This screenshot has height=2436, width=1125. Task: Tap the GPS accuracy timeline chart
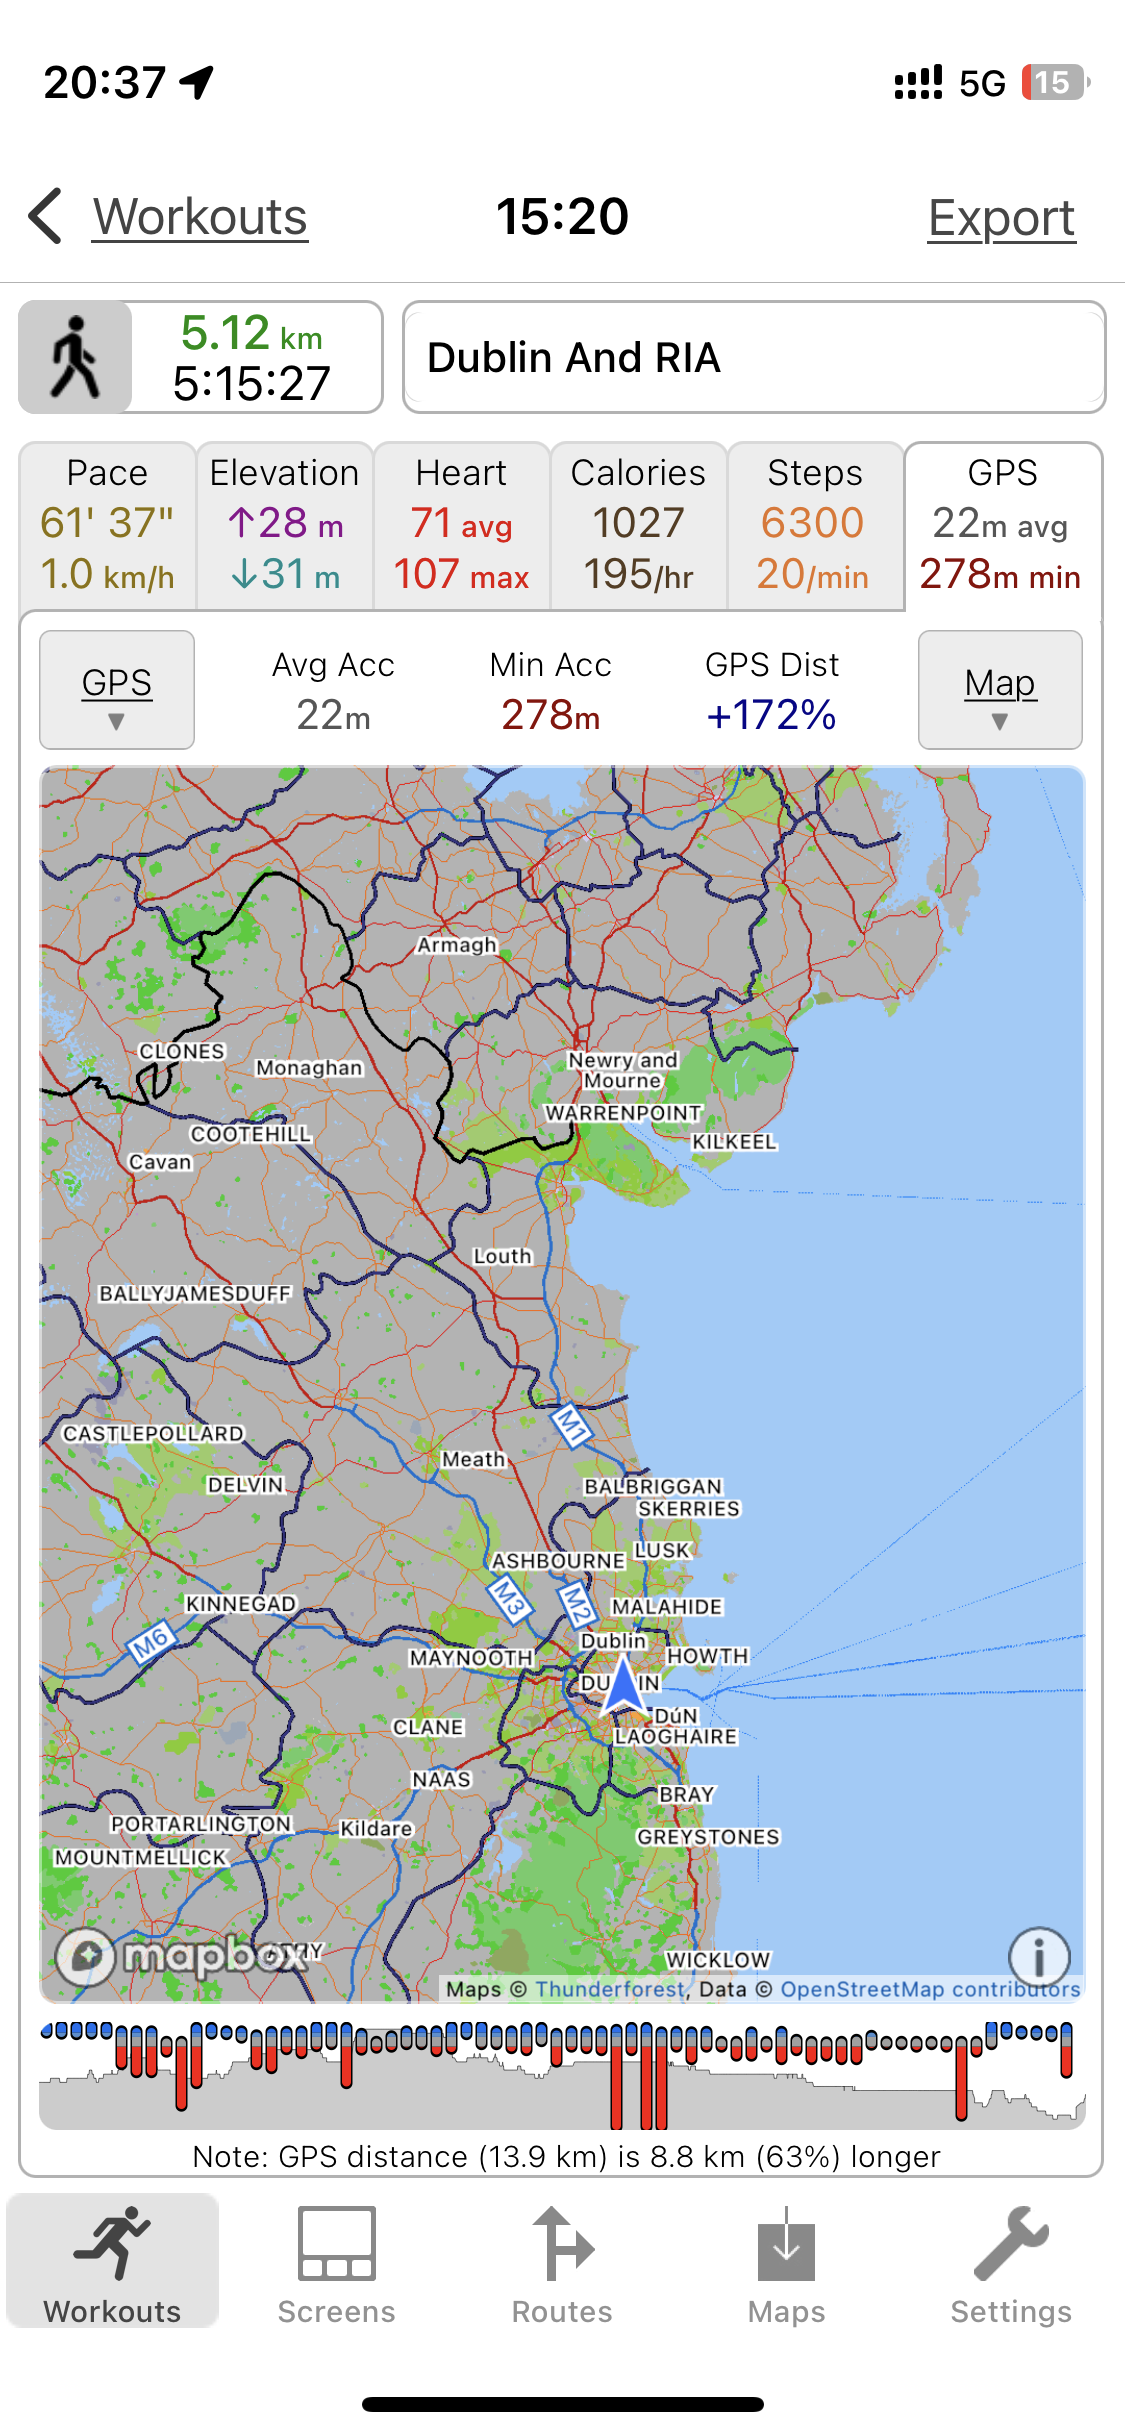[x=562, y=2074]
